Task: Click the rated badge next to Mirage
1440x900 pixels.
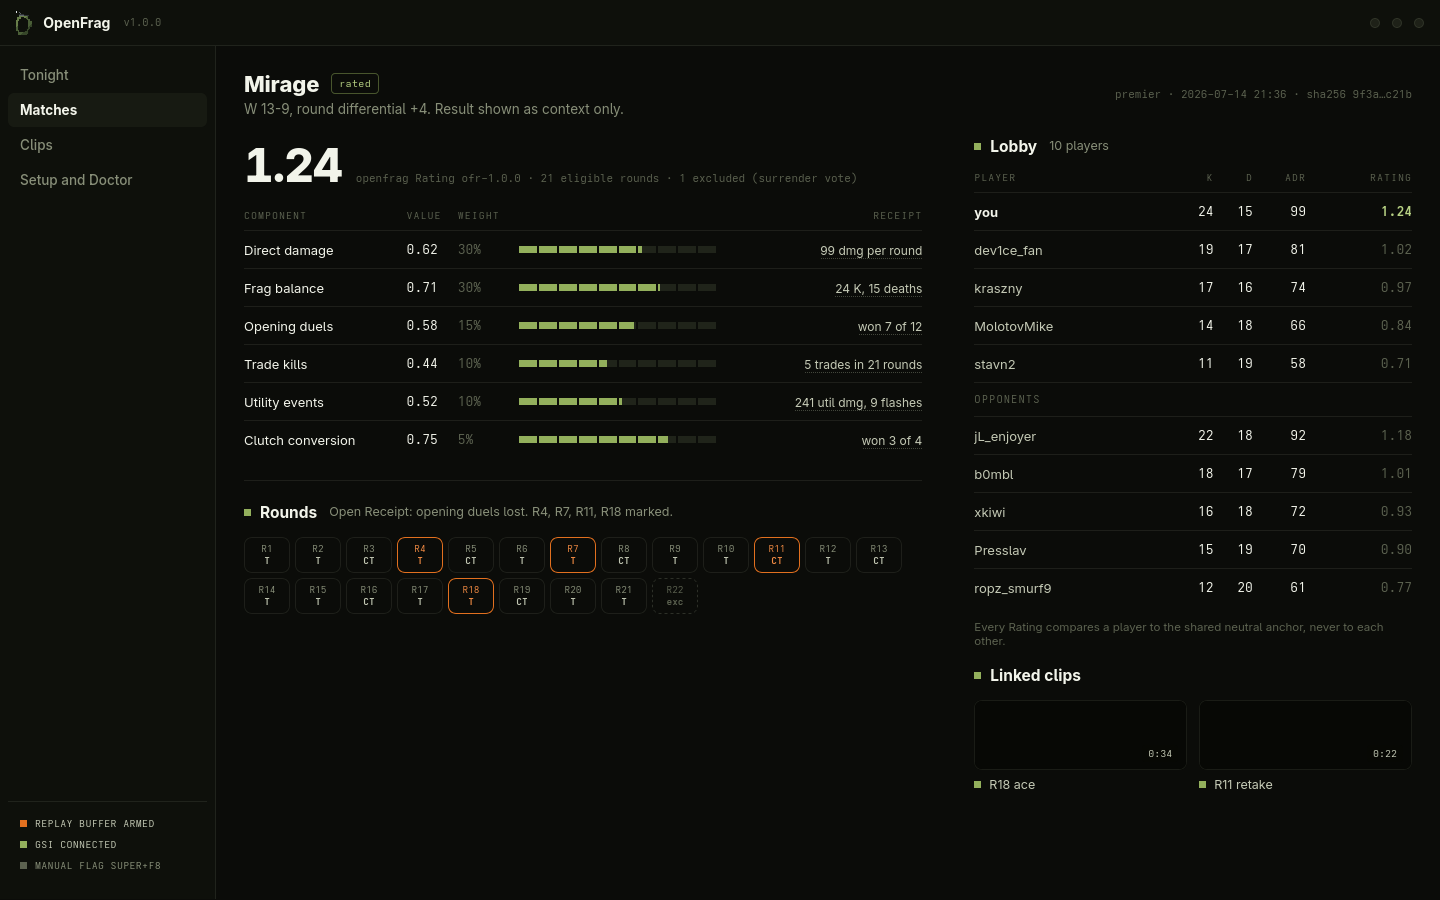Action: tap(355, 84)
